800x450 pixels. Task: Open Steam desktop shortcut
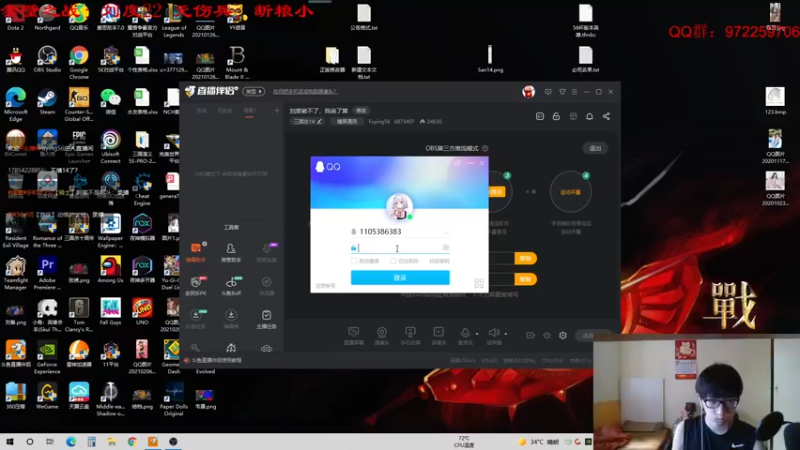tap(47, 101)
